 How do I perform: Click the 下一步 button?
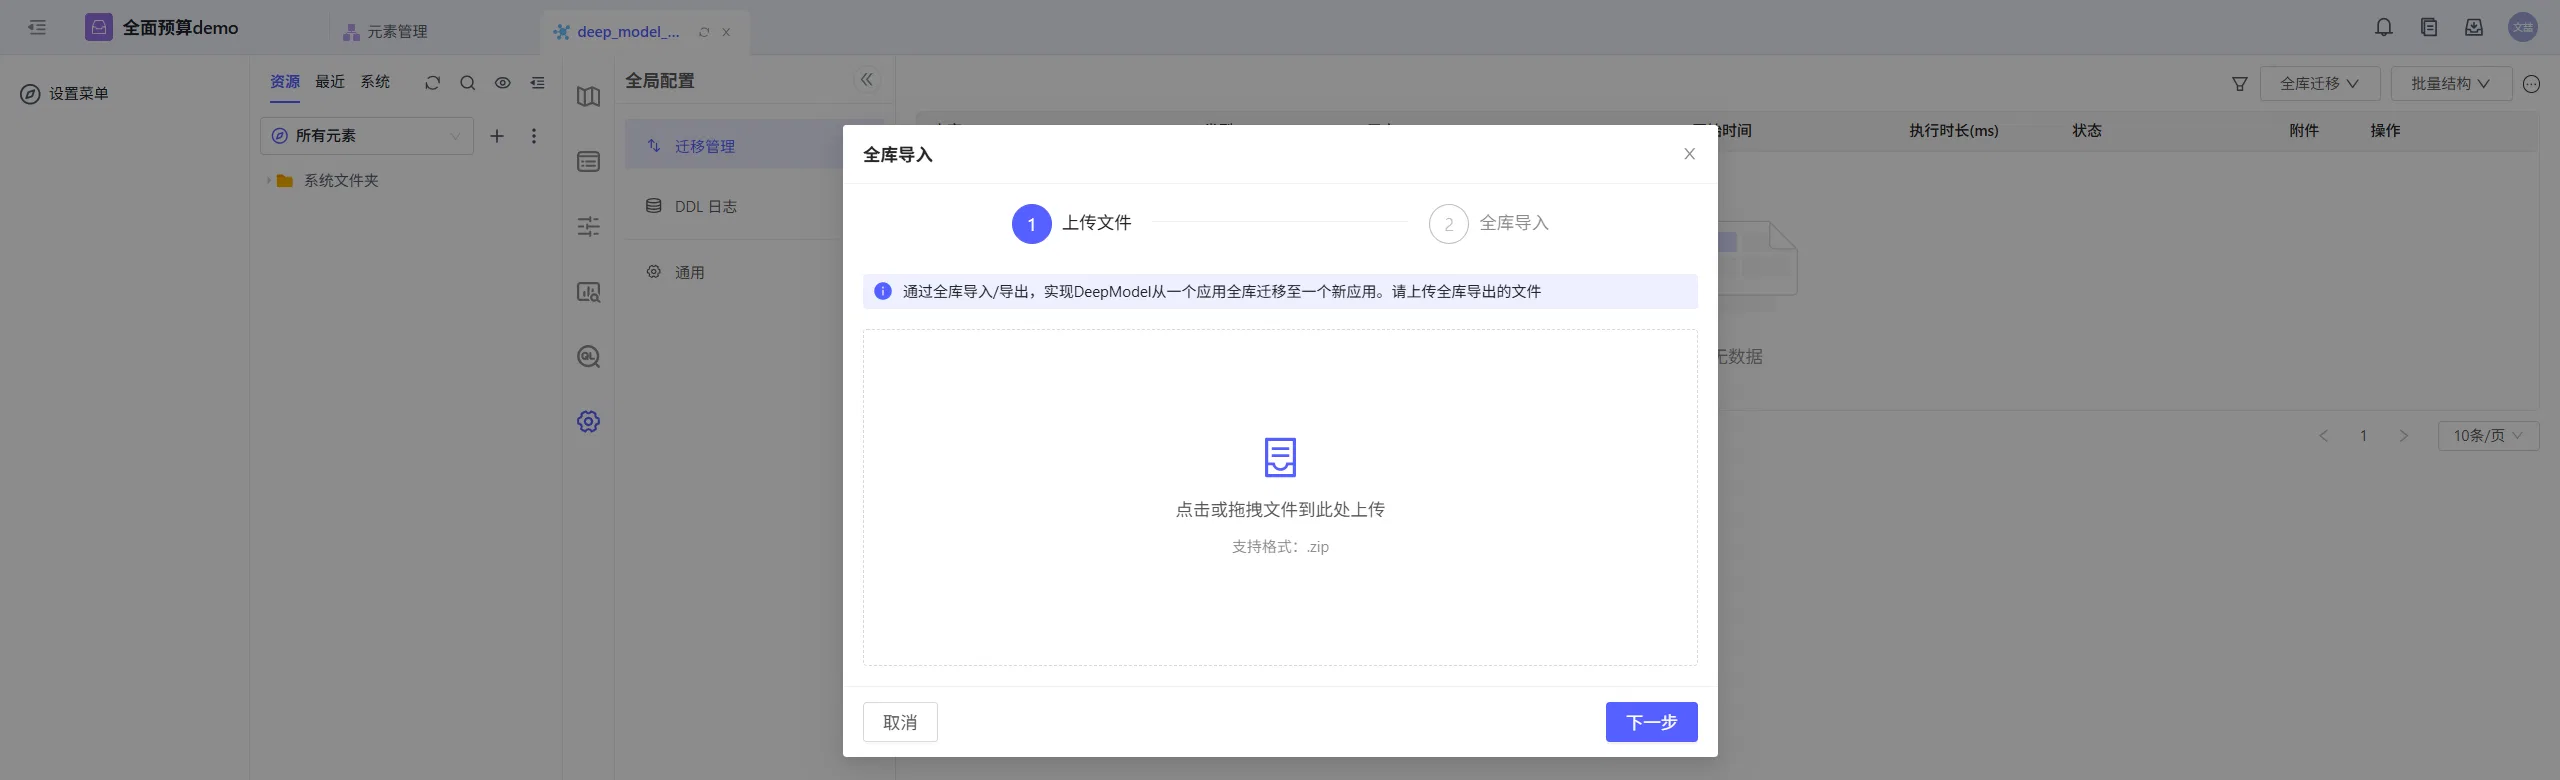coord(1651,722)
